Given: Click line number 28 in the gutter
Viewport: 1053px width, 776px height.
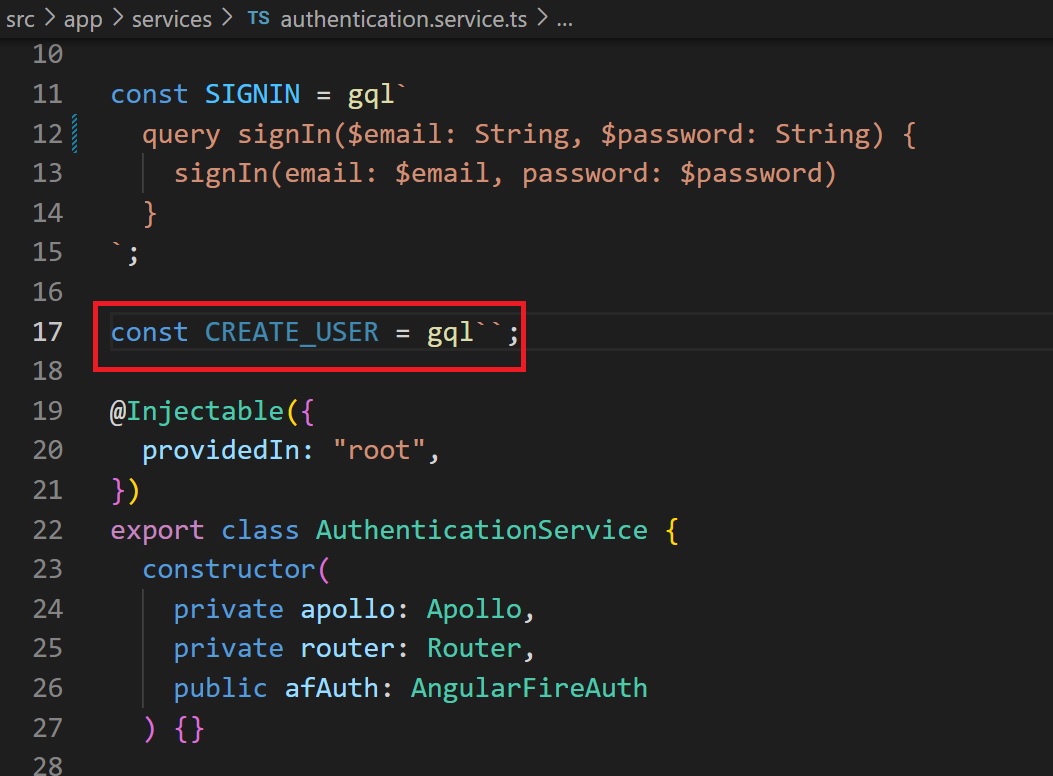Looking at the screenshot, I should [48, 765].
